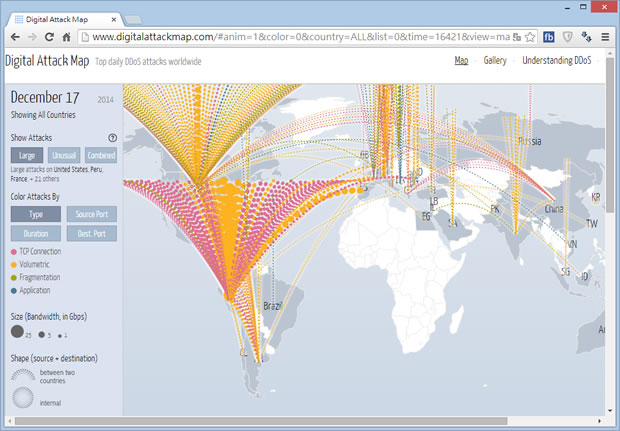The image size is (620, 431).
Task: Reload the page with the refresh icon
Action: [51, 37]
